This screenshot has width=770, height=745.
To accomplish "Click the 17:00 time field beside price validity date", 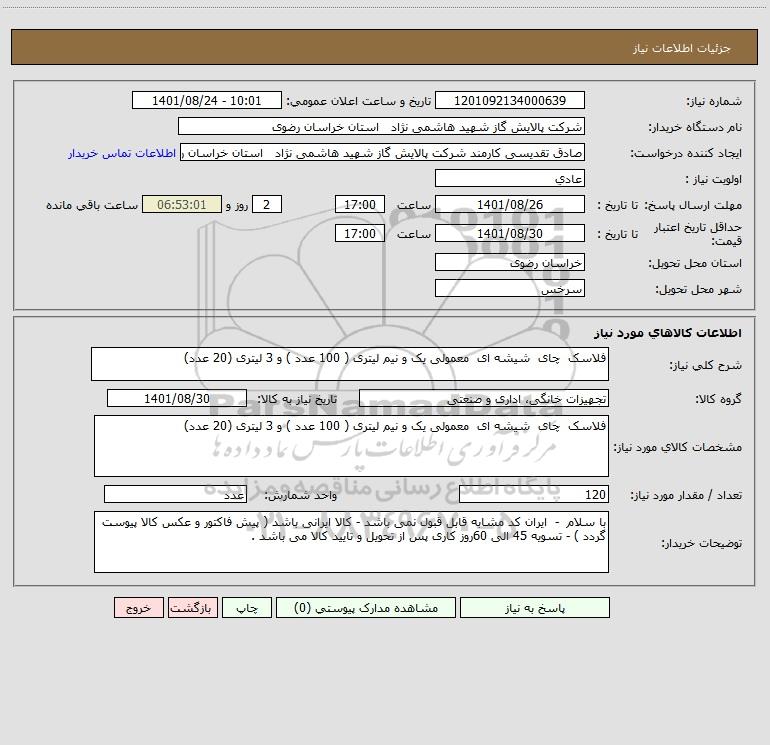I will (359, 233).
